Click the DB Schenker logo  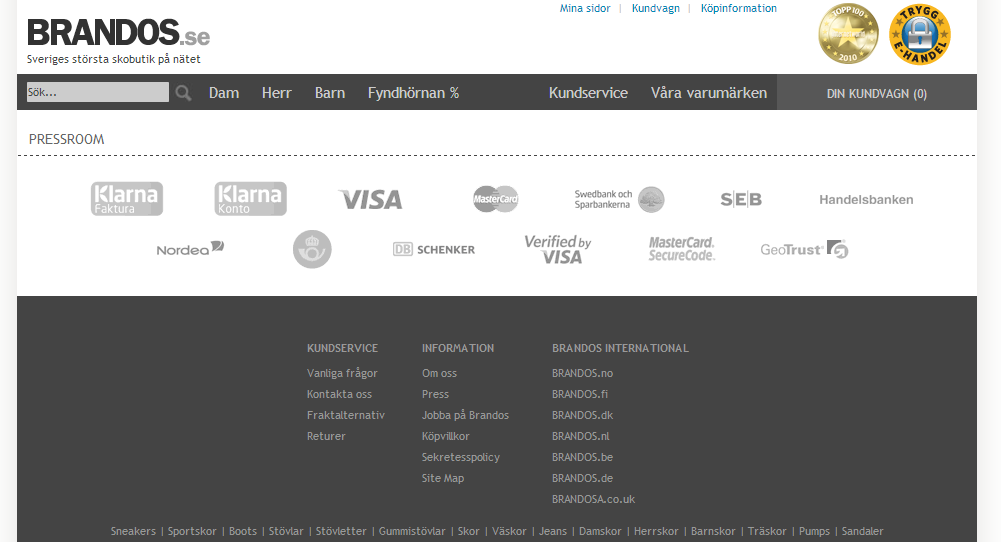pyautogui.click(x=434, y=250)
